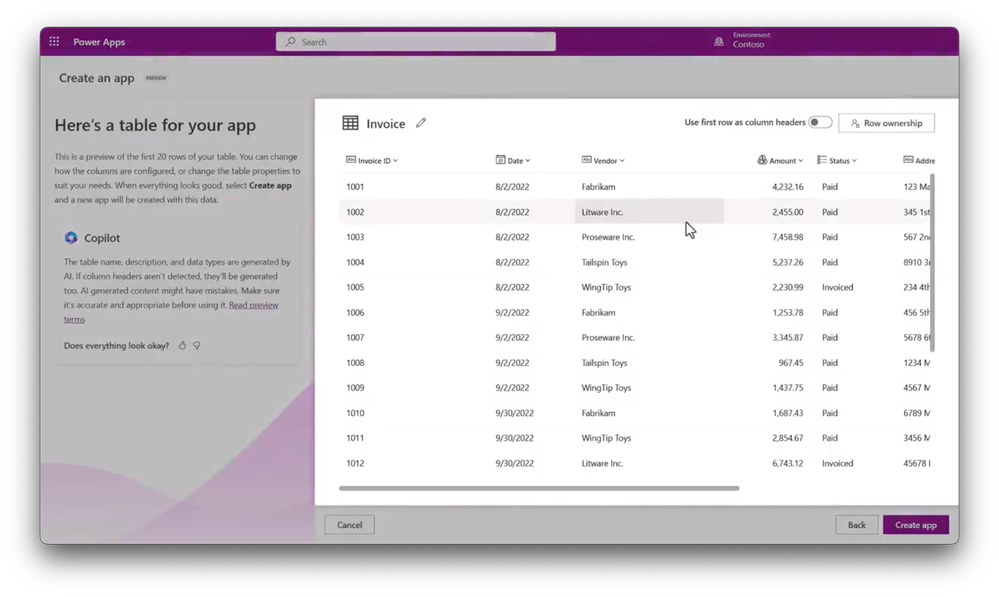Select amount 4,232.16 cell
Screen dimensions: 999x597
point(787,187)
